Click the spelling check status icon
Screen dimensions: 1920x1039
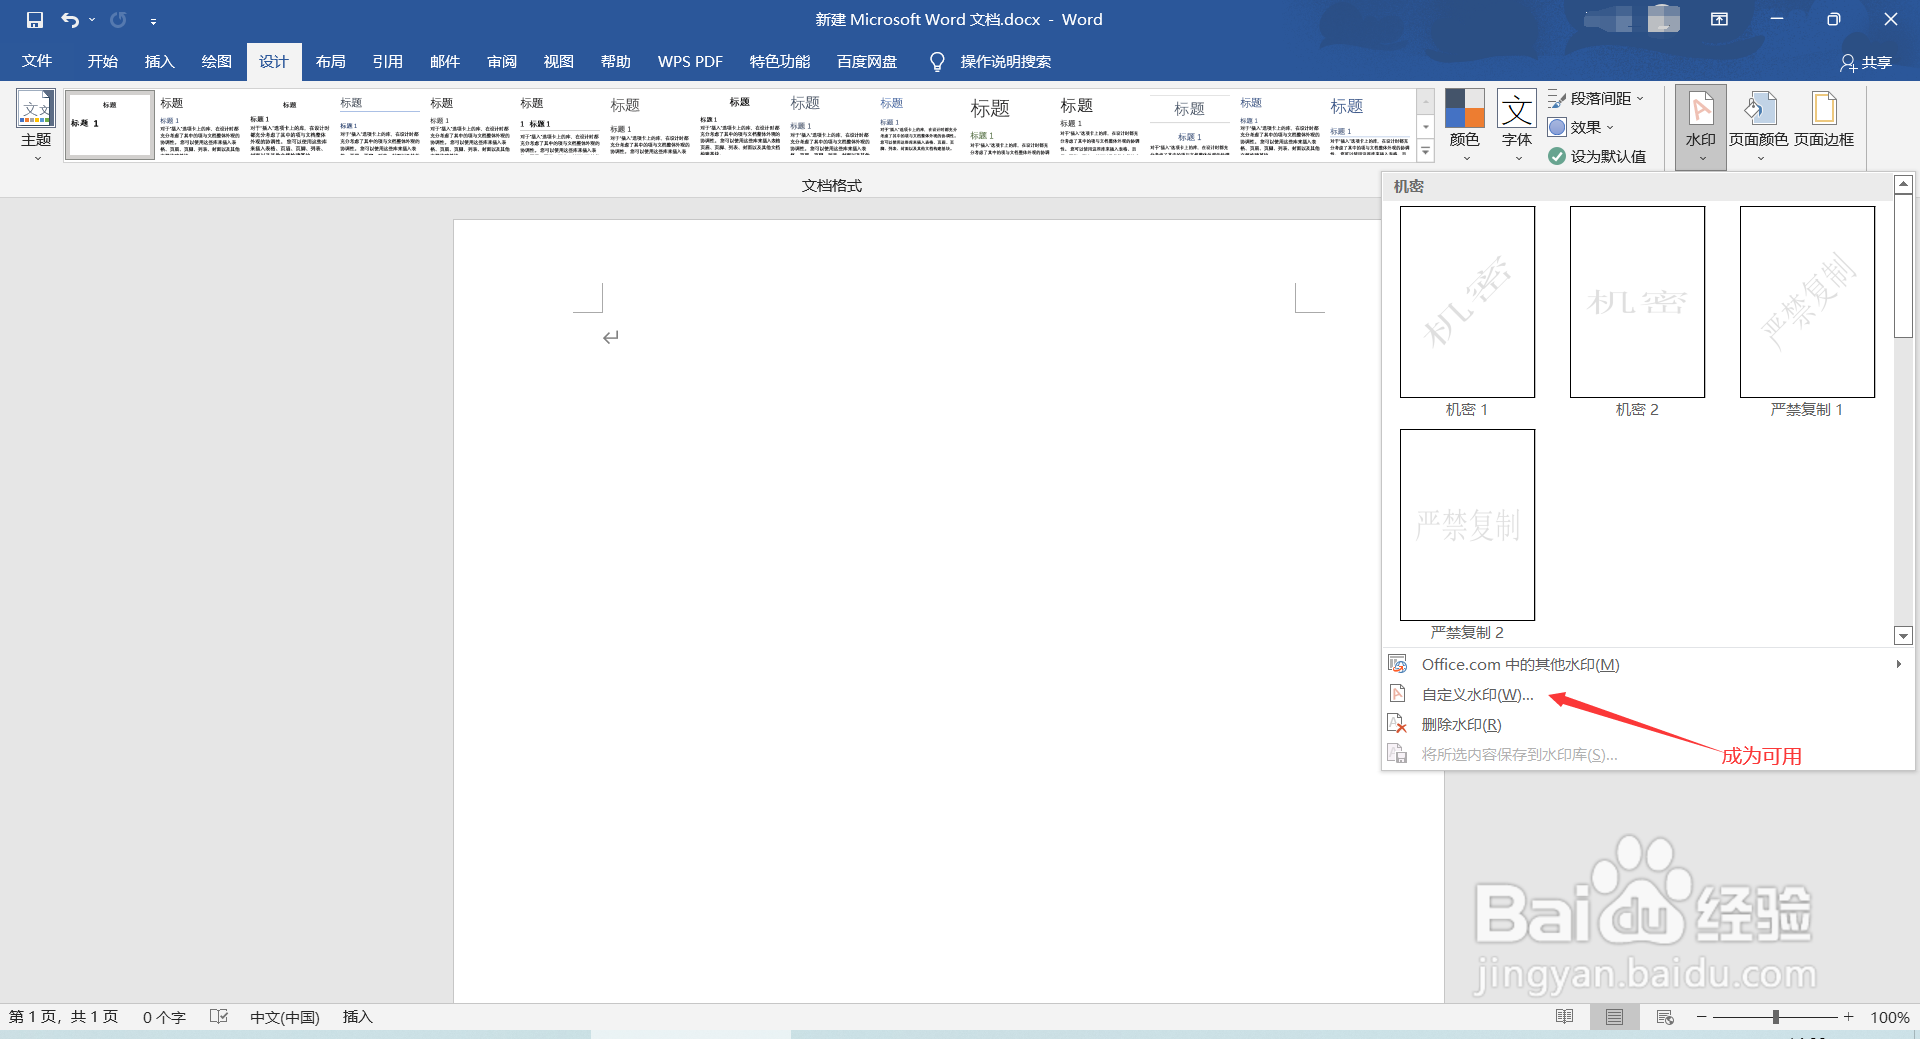coord(219,1017)
